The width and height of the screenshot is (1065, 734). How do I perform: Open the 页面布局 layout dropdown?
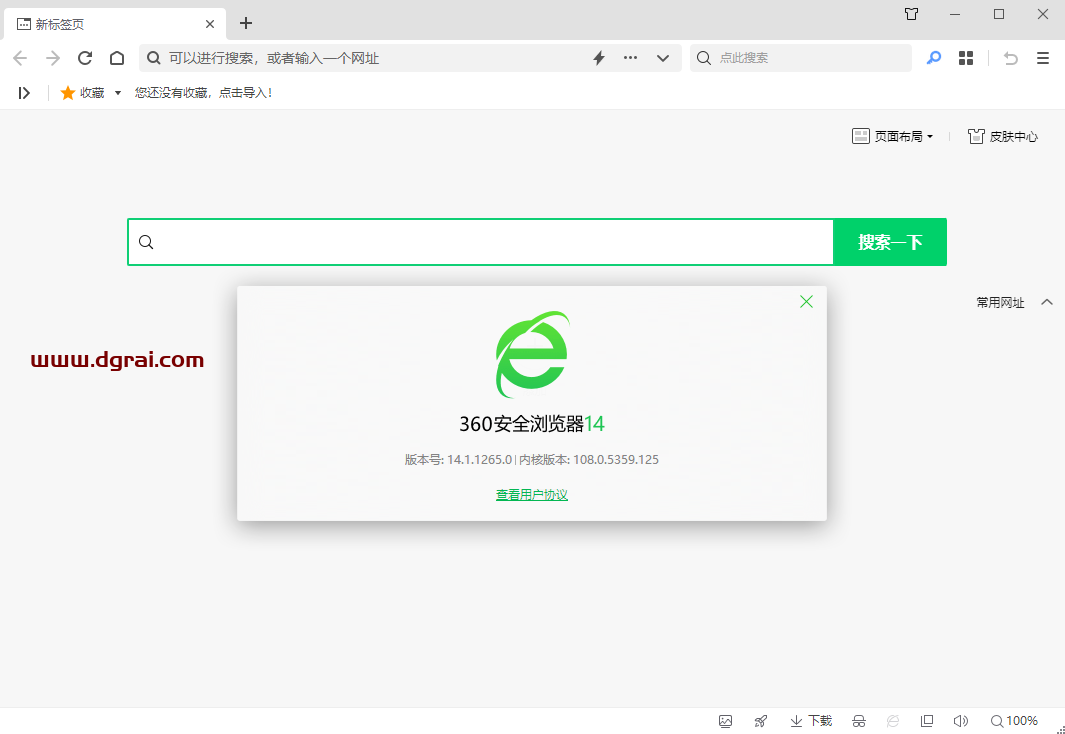892,136
